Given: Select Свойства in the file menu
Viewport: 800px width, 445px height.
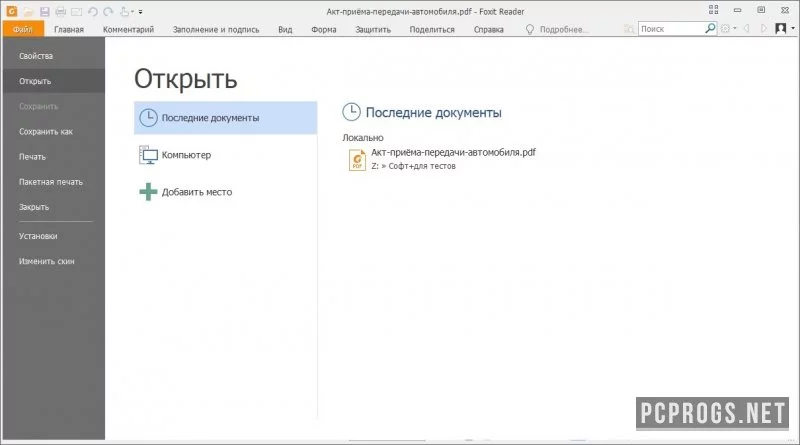Looking at the screenshot, I should [53, 56].
